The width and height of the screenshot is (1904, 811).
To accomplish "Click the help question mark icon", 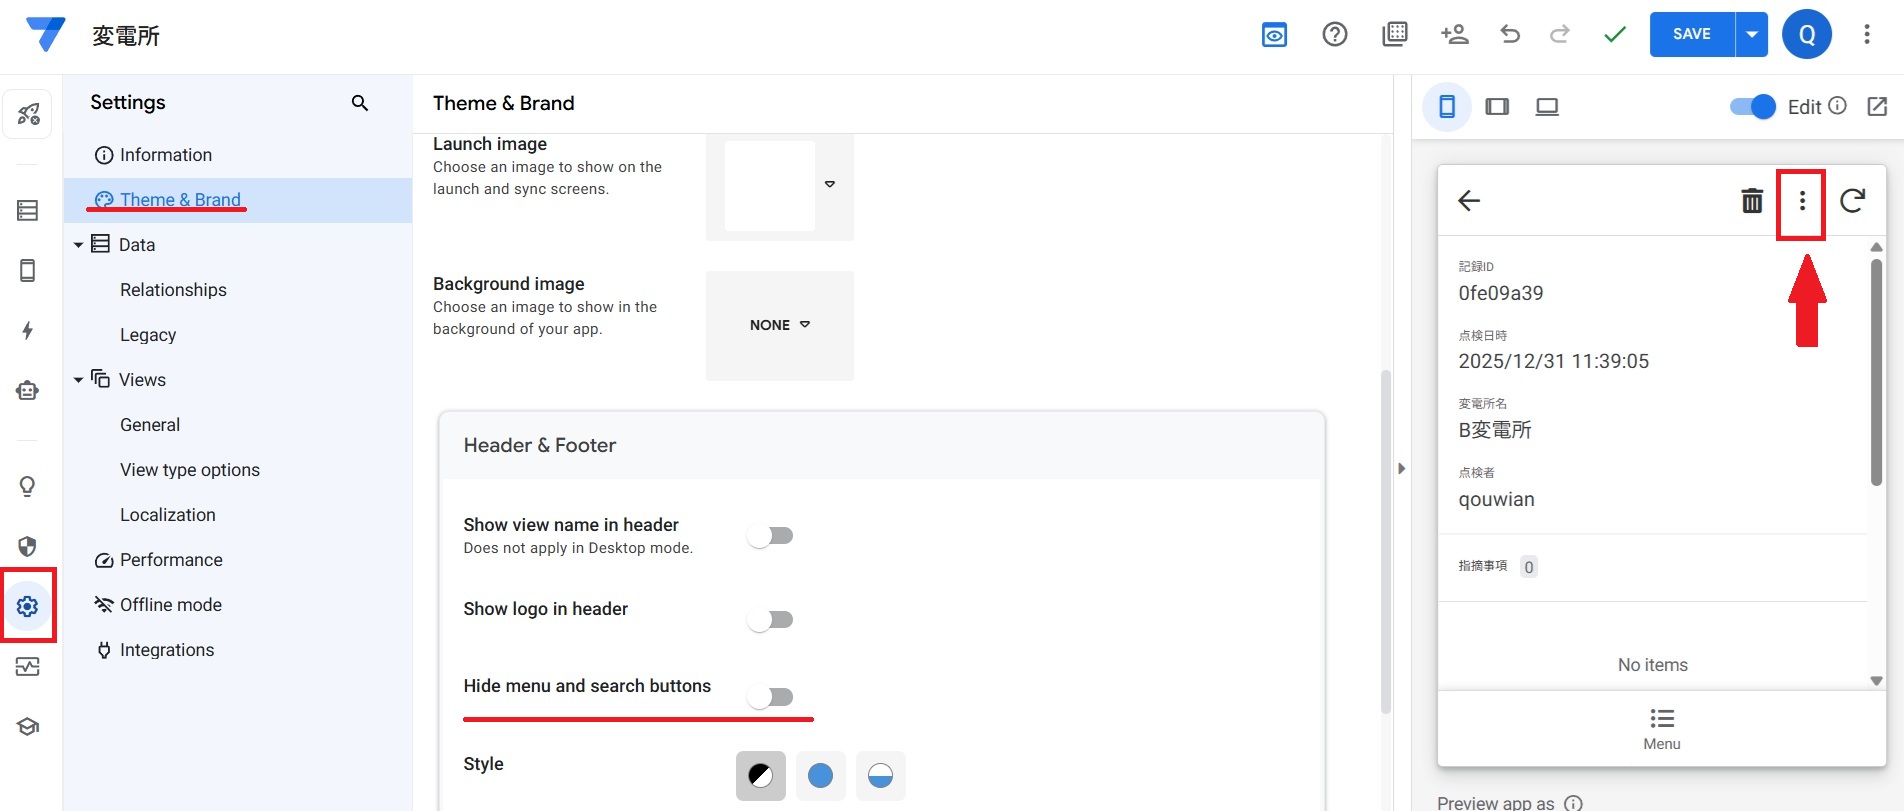I will [x=1334, y=35].
